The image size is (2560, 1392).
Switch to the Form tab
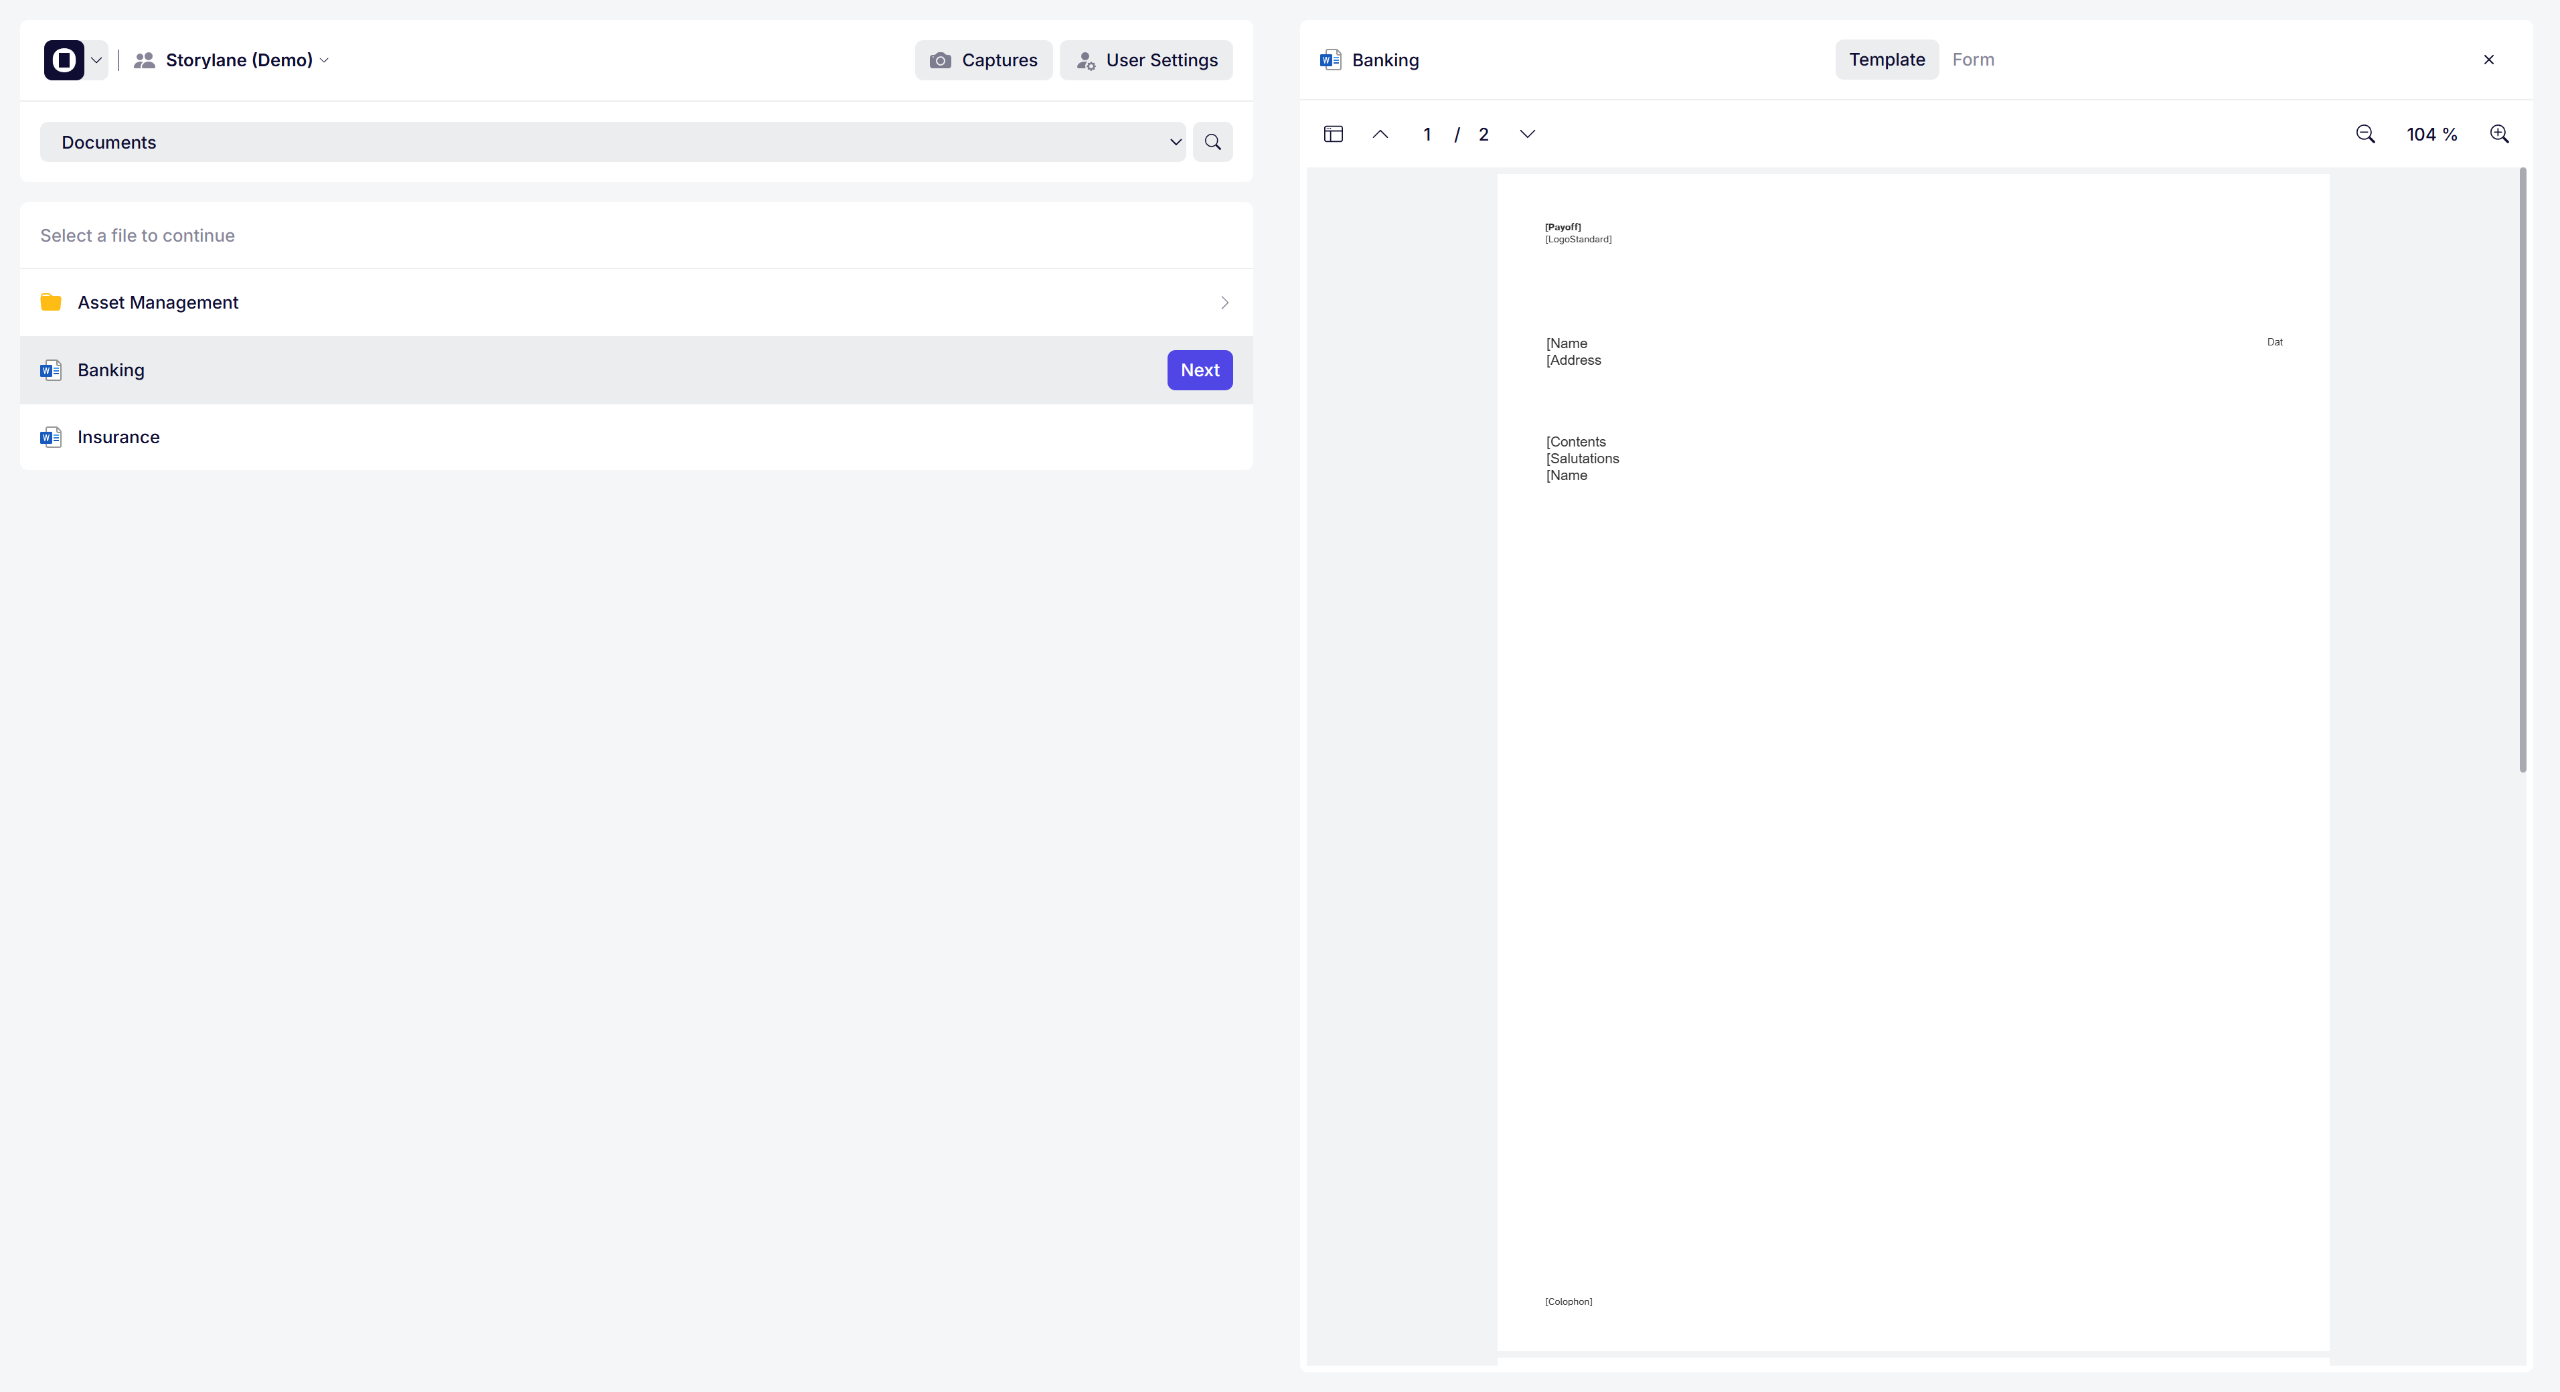tap(1973, 60)
